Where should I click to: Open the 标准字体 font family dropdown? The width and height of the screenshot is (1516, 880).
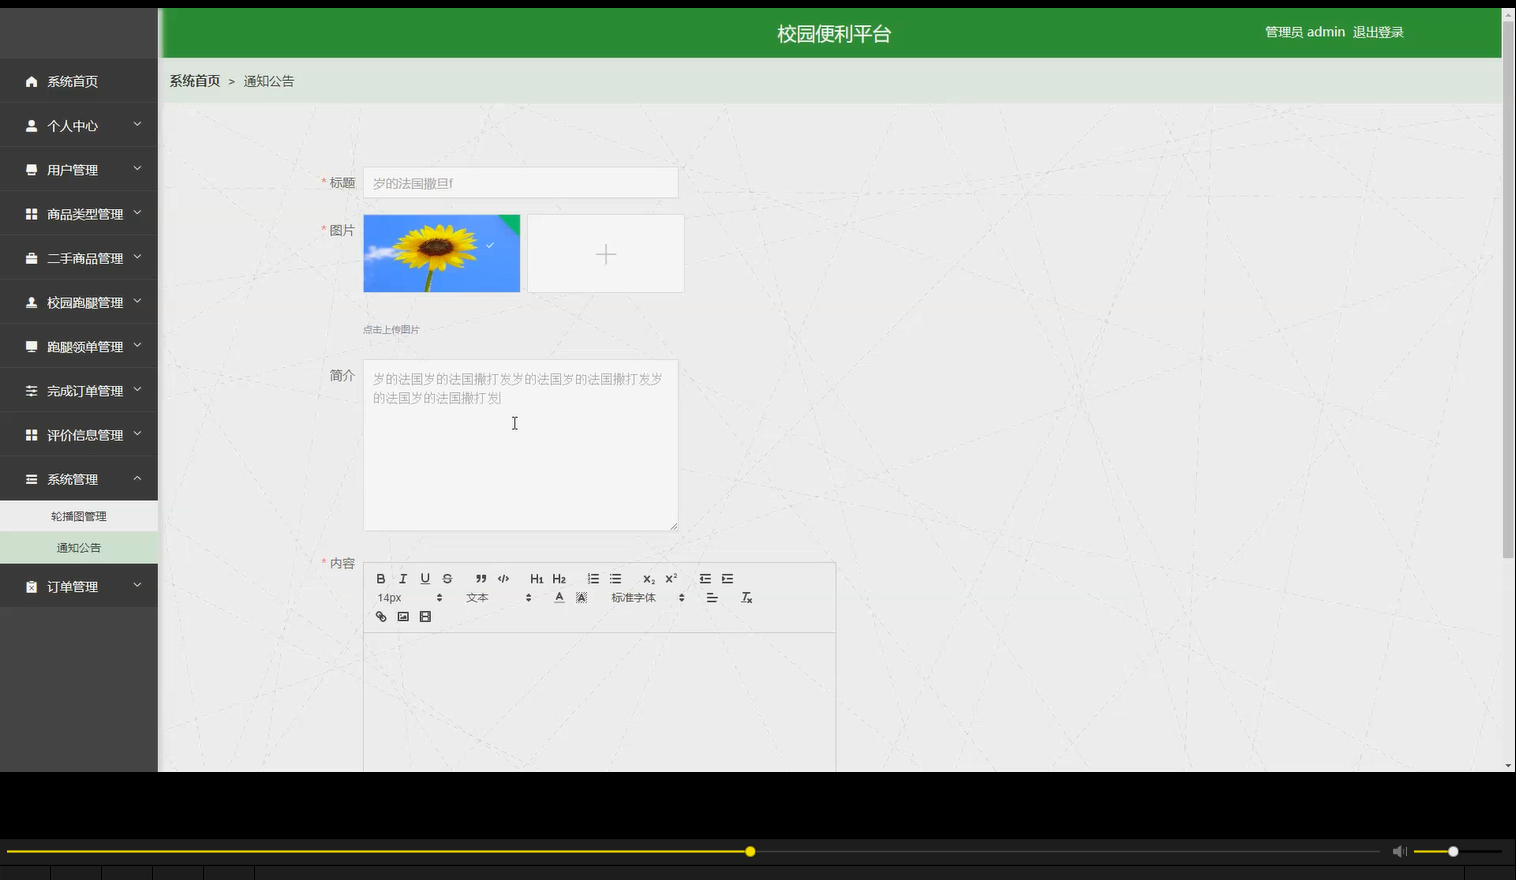click(648, 598)
